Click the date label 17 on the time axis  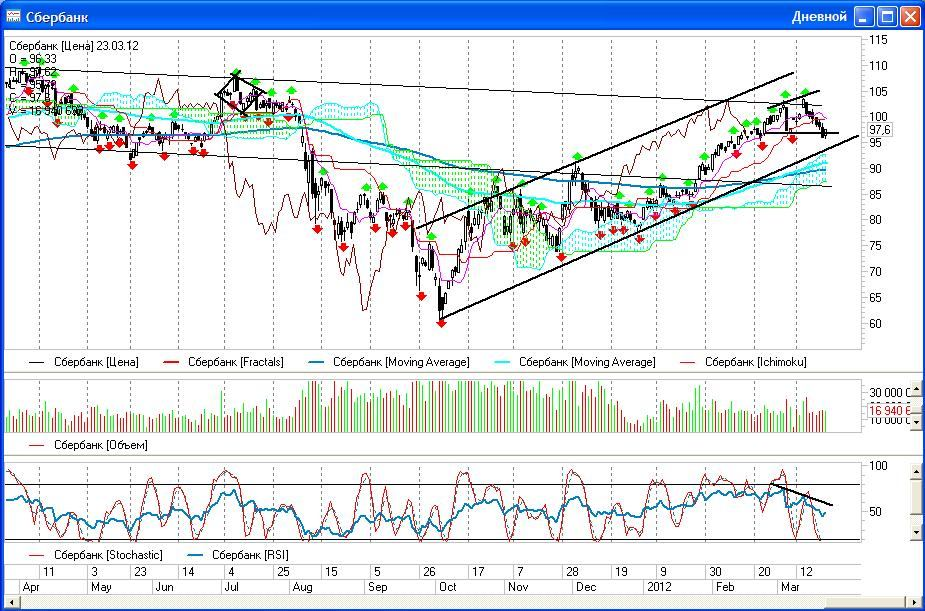point(478,572)
